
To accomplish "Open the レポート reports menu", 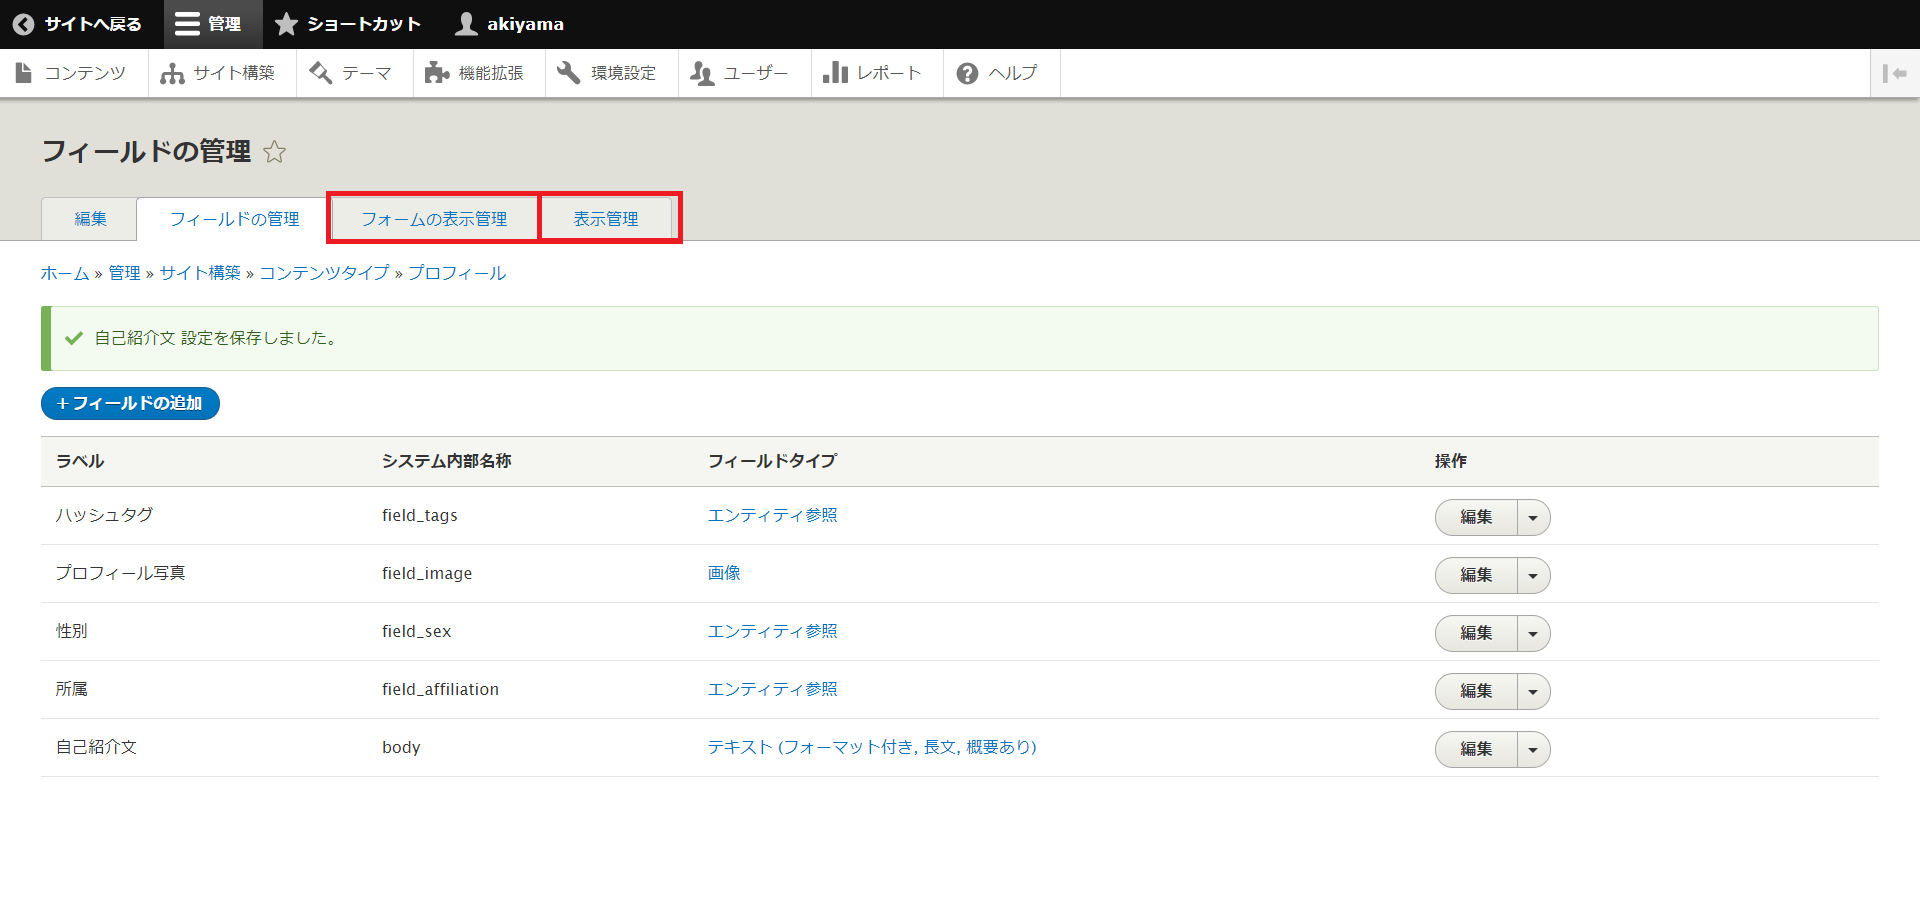I will pos(876,73).
